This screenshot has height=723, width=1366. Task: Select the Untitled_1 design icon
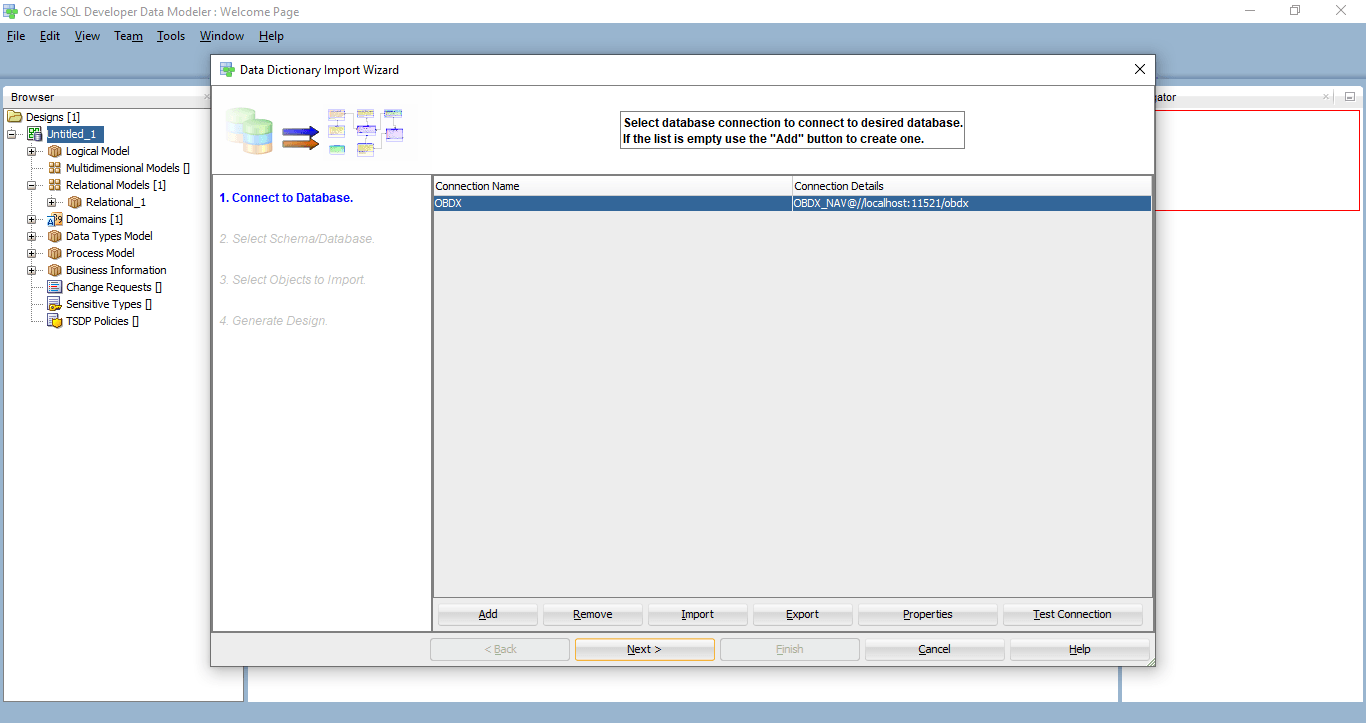35,134
